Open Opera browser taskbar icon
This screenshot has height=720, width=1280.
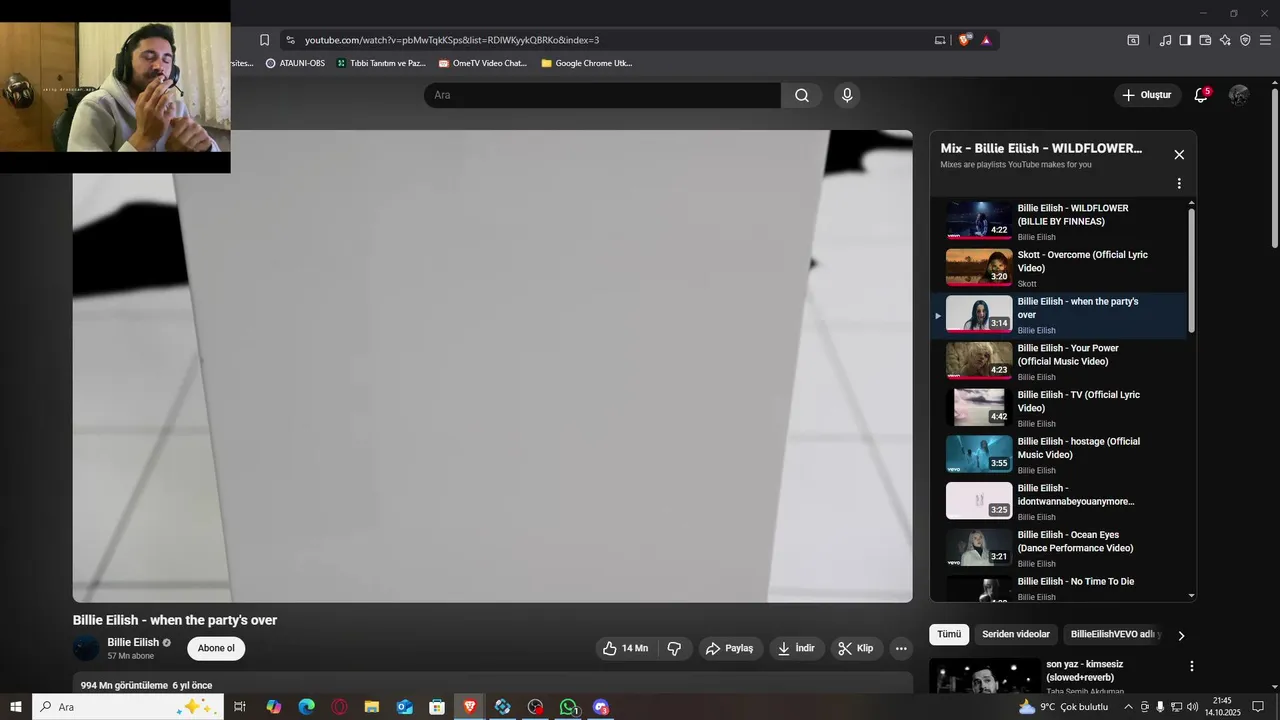[x=339, y=706]
